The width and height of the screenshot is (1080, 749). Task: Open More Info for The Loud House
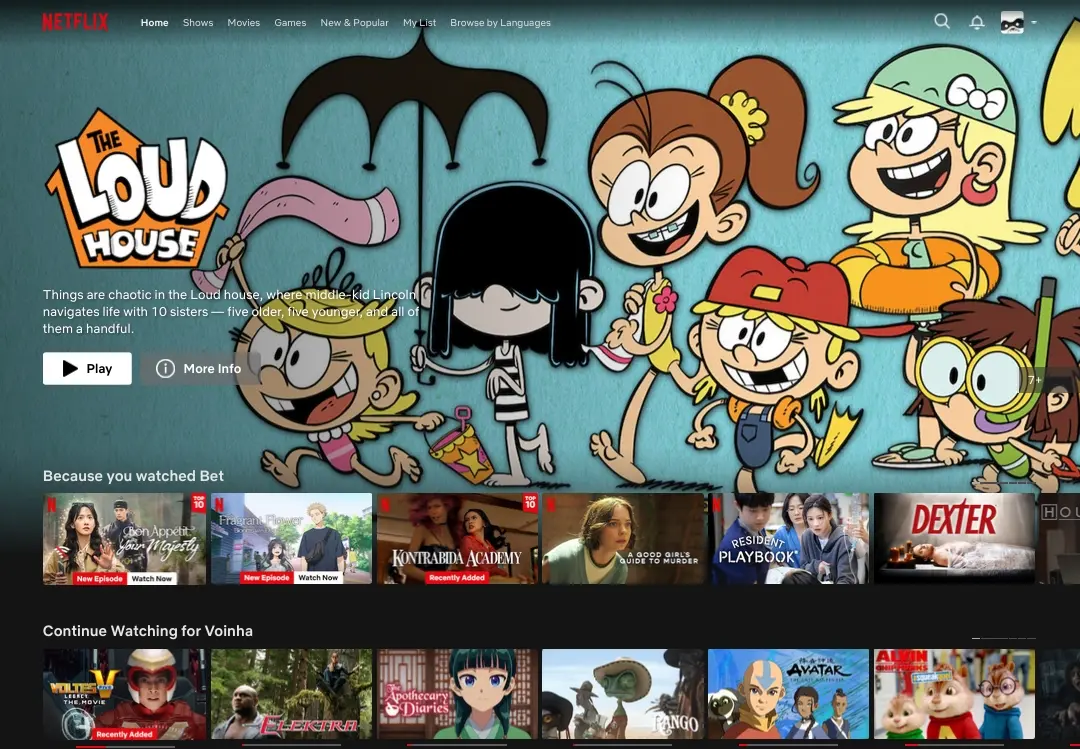click(200, 369)
